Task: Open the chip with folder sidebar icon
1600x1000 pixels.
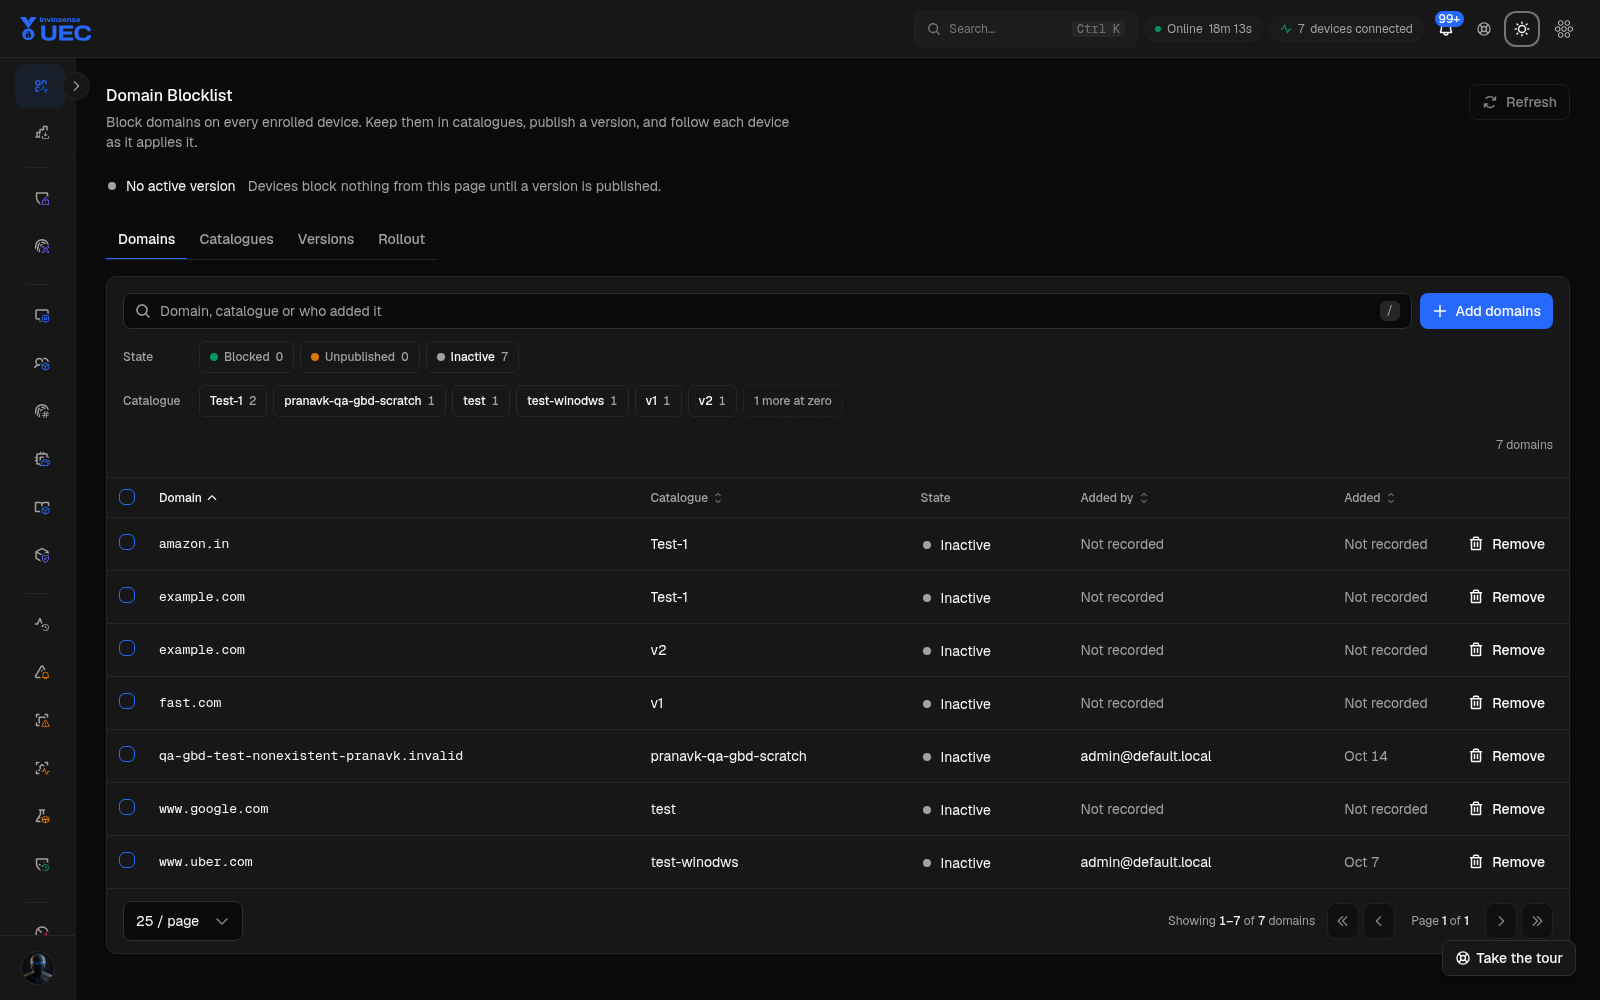Action: pyautogui.click(x=41, y=459)
